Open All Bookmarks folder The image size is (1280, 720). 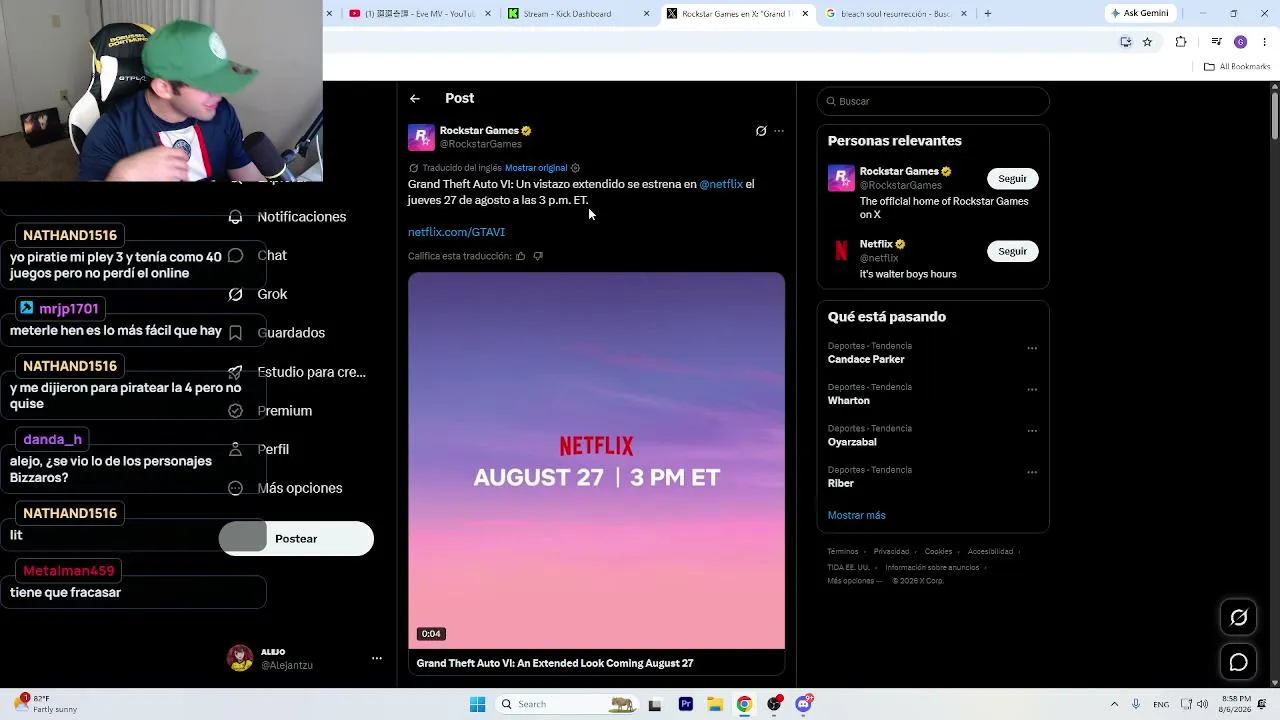coord(1237,67)
